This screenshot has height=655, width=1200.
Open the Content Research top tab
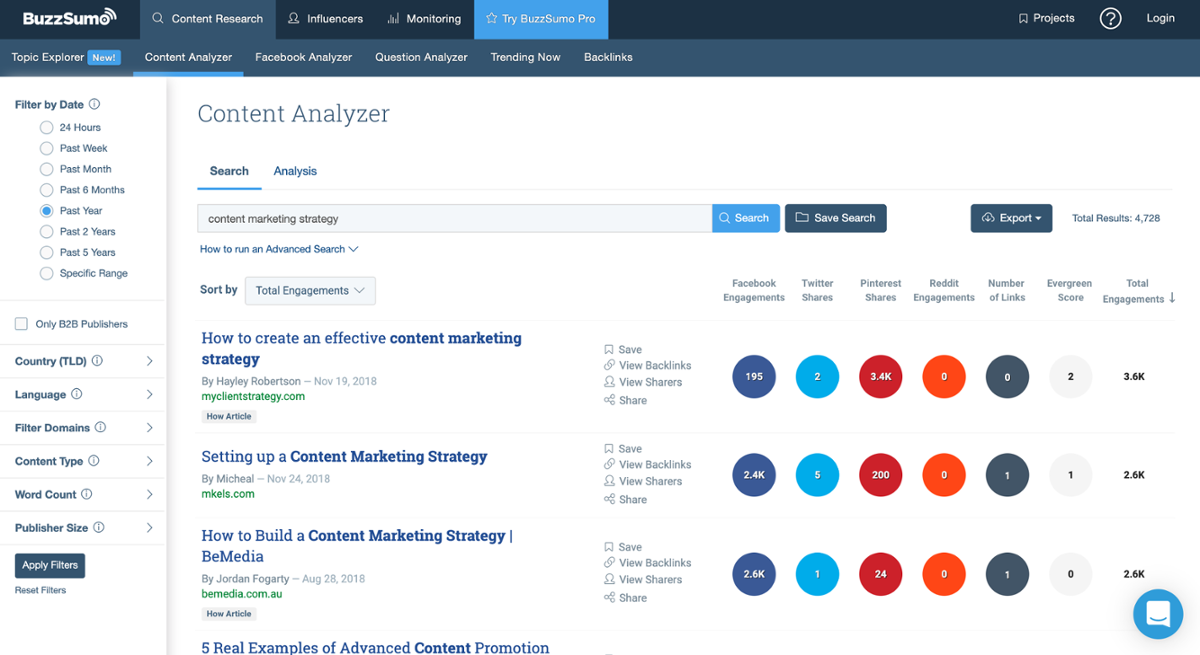[x=208, y=19]
